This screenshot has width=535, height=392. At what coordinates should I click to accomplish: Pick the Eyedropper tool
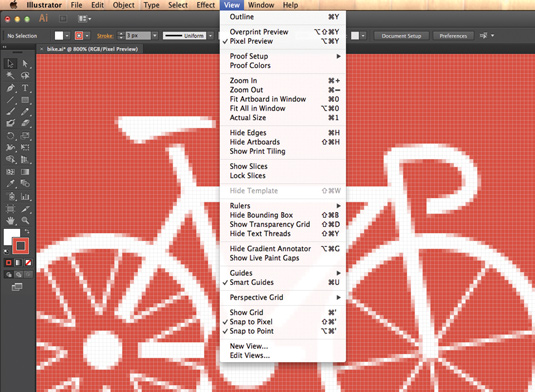click(10, 184)
